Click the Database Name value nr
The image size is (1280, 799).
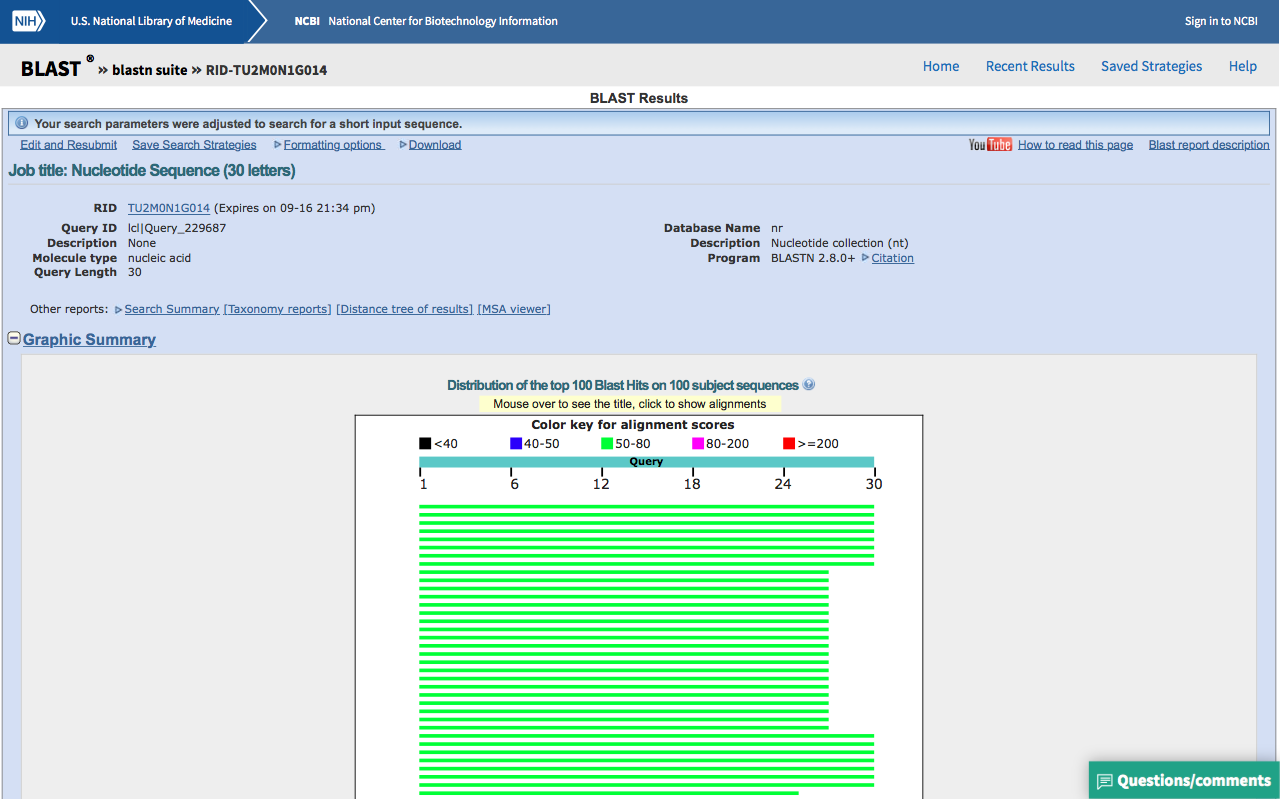click(777, 228)
